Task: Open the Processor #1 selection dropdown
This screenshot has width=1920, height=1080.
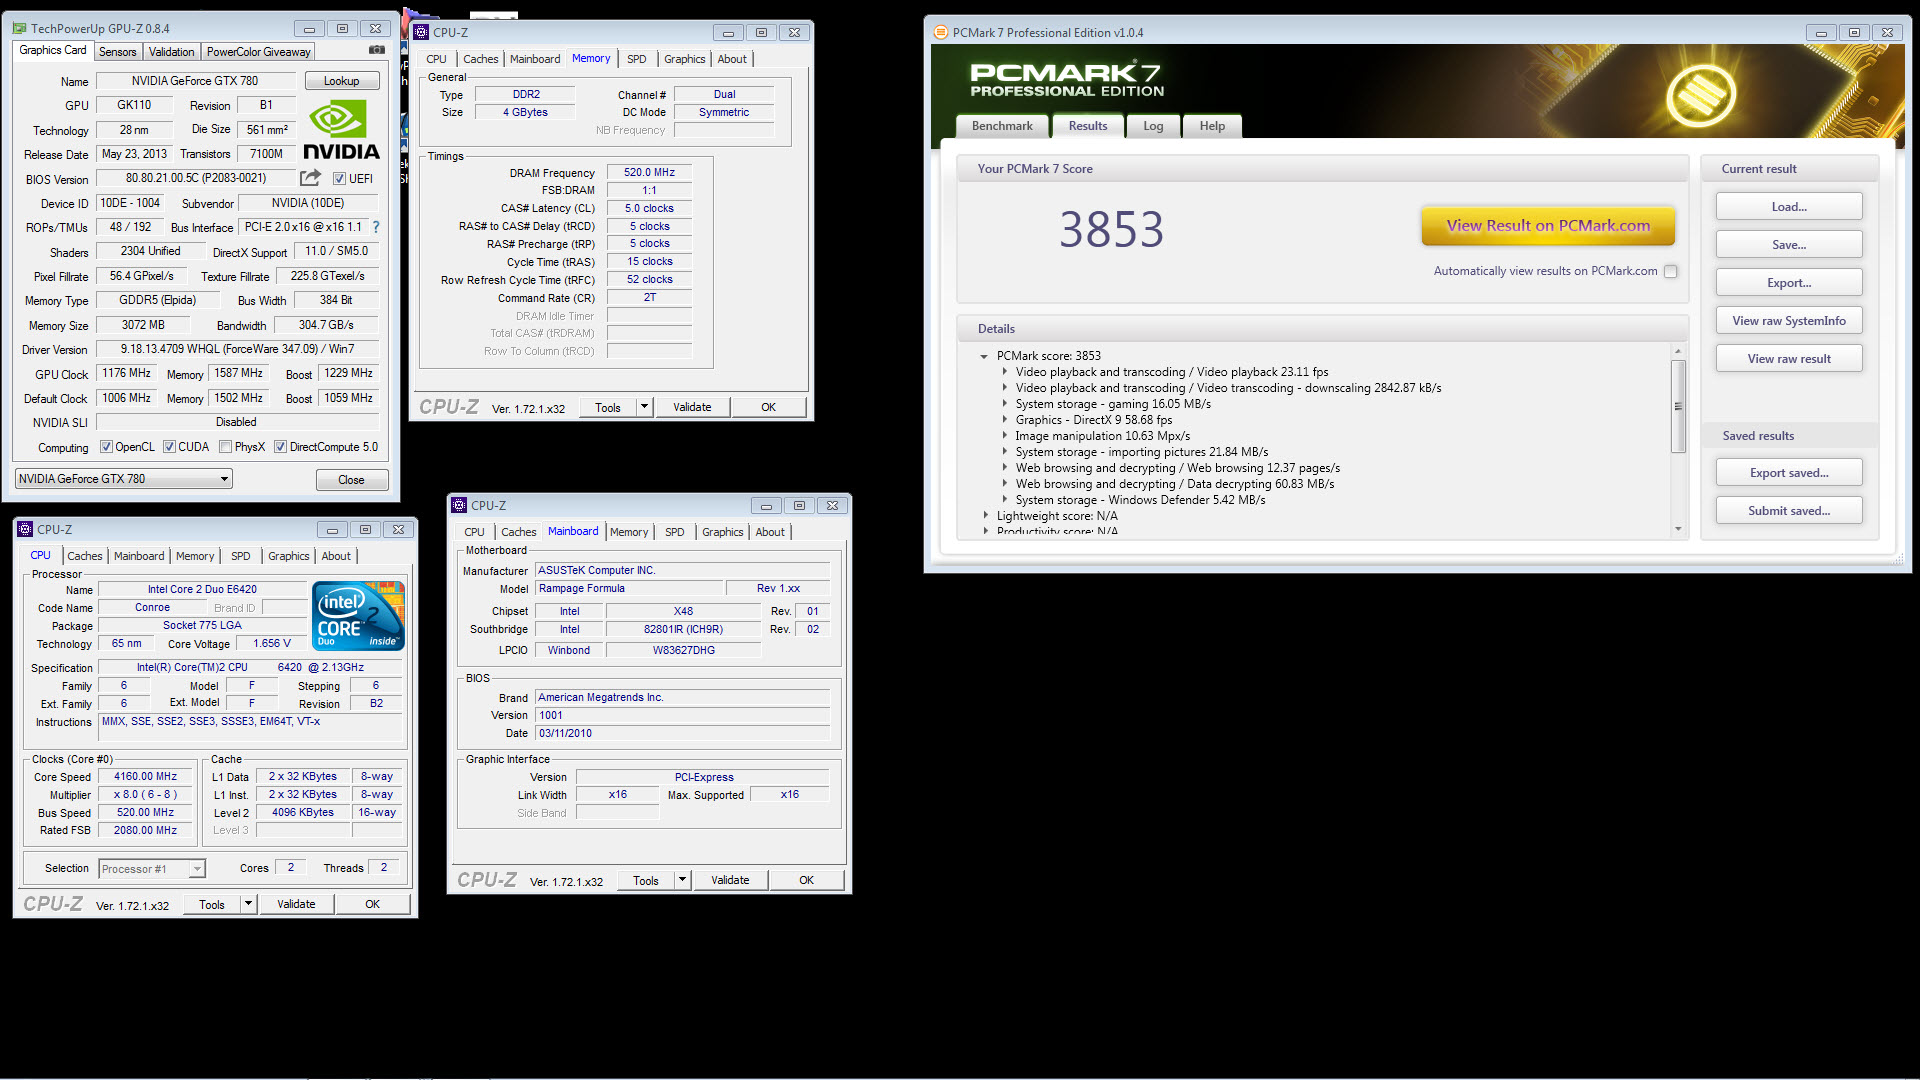Action: 152,869
